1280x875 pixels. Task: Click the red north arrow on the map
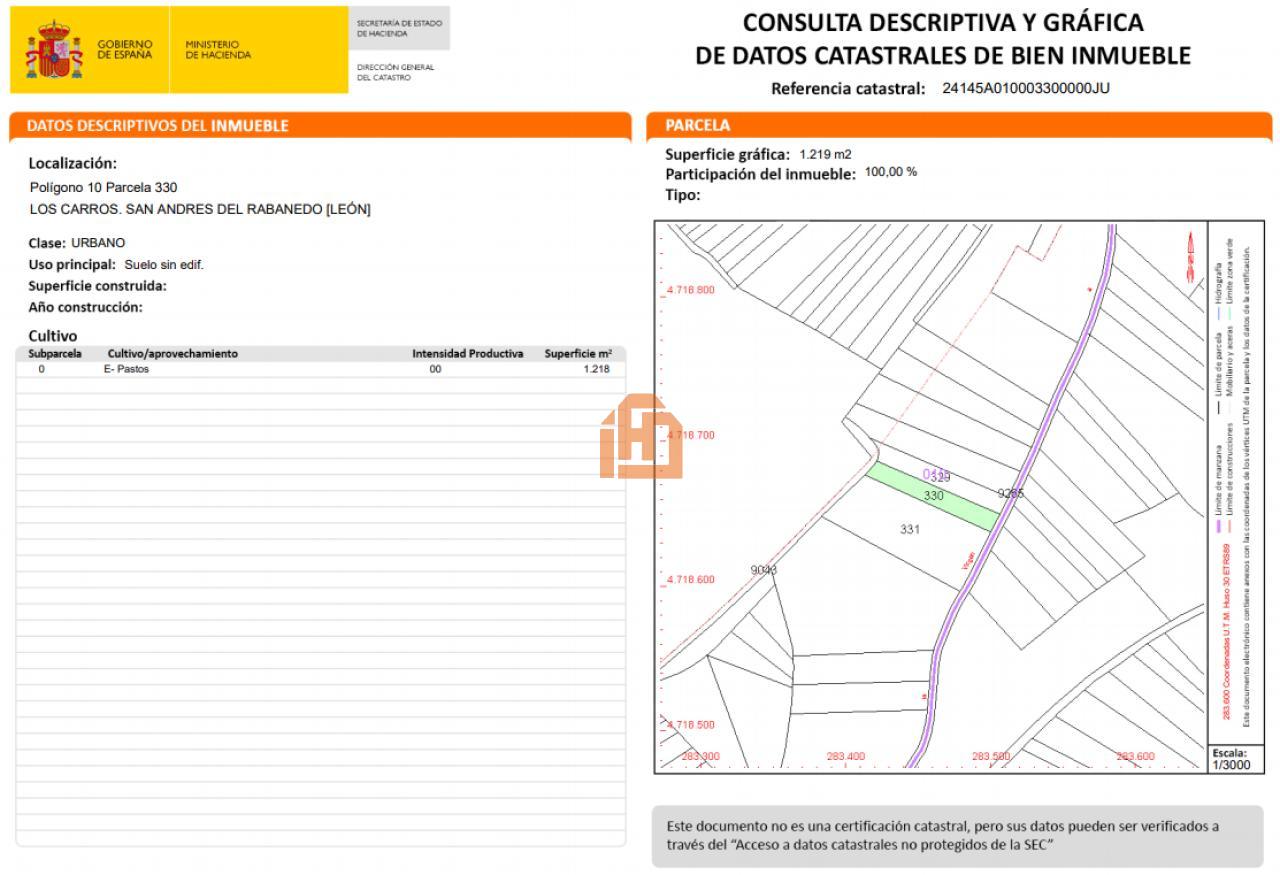point(1190,256)
